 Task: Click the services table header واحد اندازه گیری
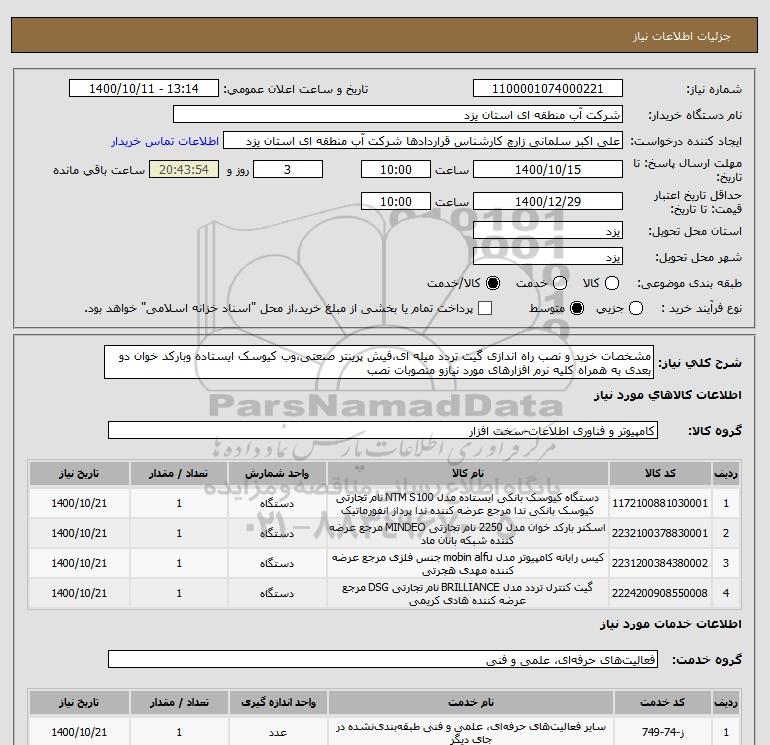tap(278, 703)
